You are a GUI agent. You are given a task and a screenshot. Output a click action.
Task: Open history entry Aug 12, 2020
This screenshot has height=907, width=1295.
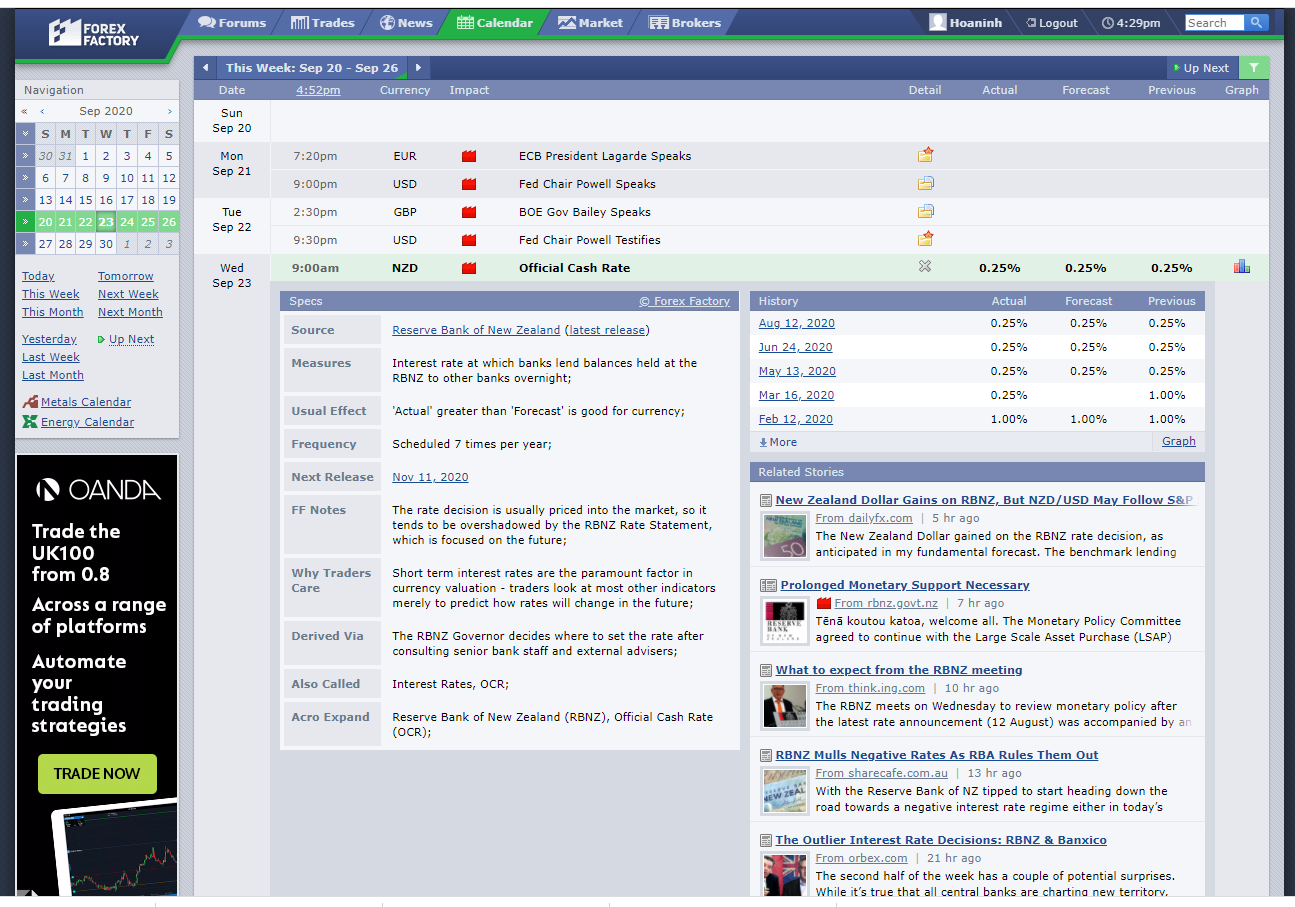[x=796, y=323]
